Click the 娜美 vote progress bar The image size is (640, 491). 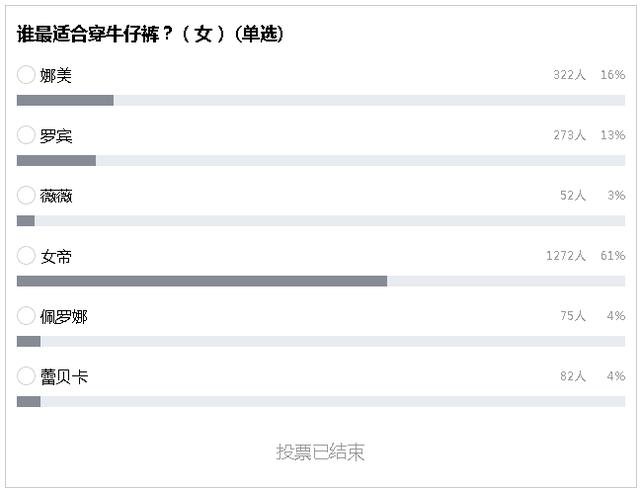320,100
